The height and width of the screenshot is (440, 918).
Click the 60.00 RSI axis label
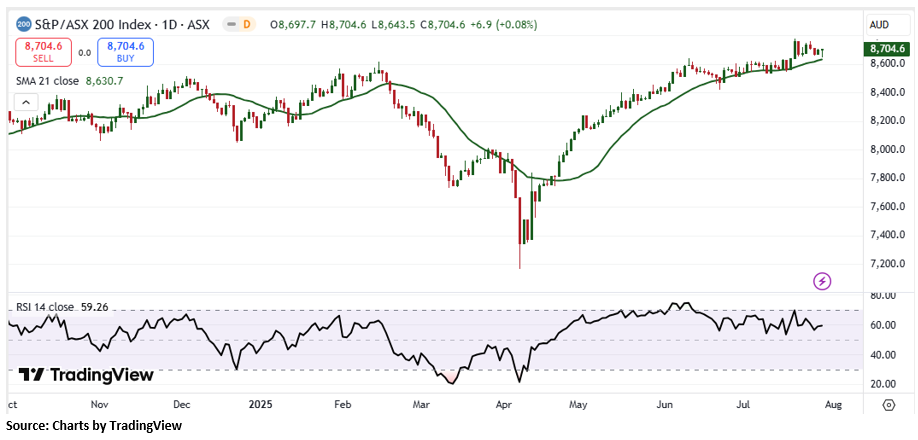click(x=882, y=325)
